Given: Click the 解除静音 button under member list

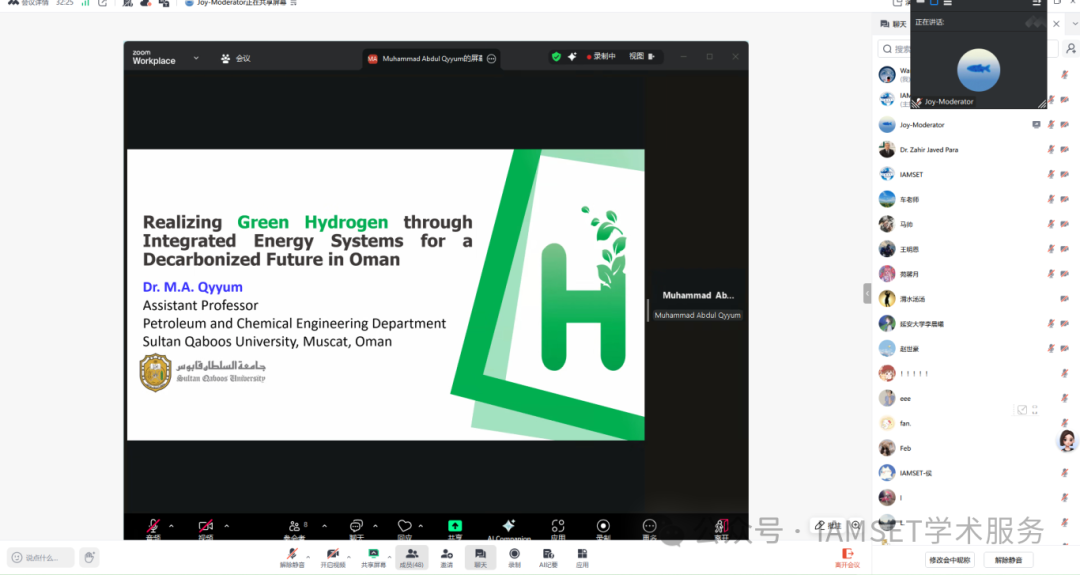Looking at the screenshot, I should point(1008,560).
